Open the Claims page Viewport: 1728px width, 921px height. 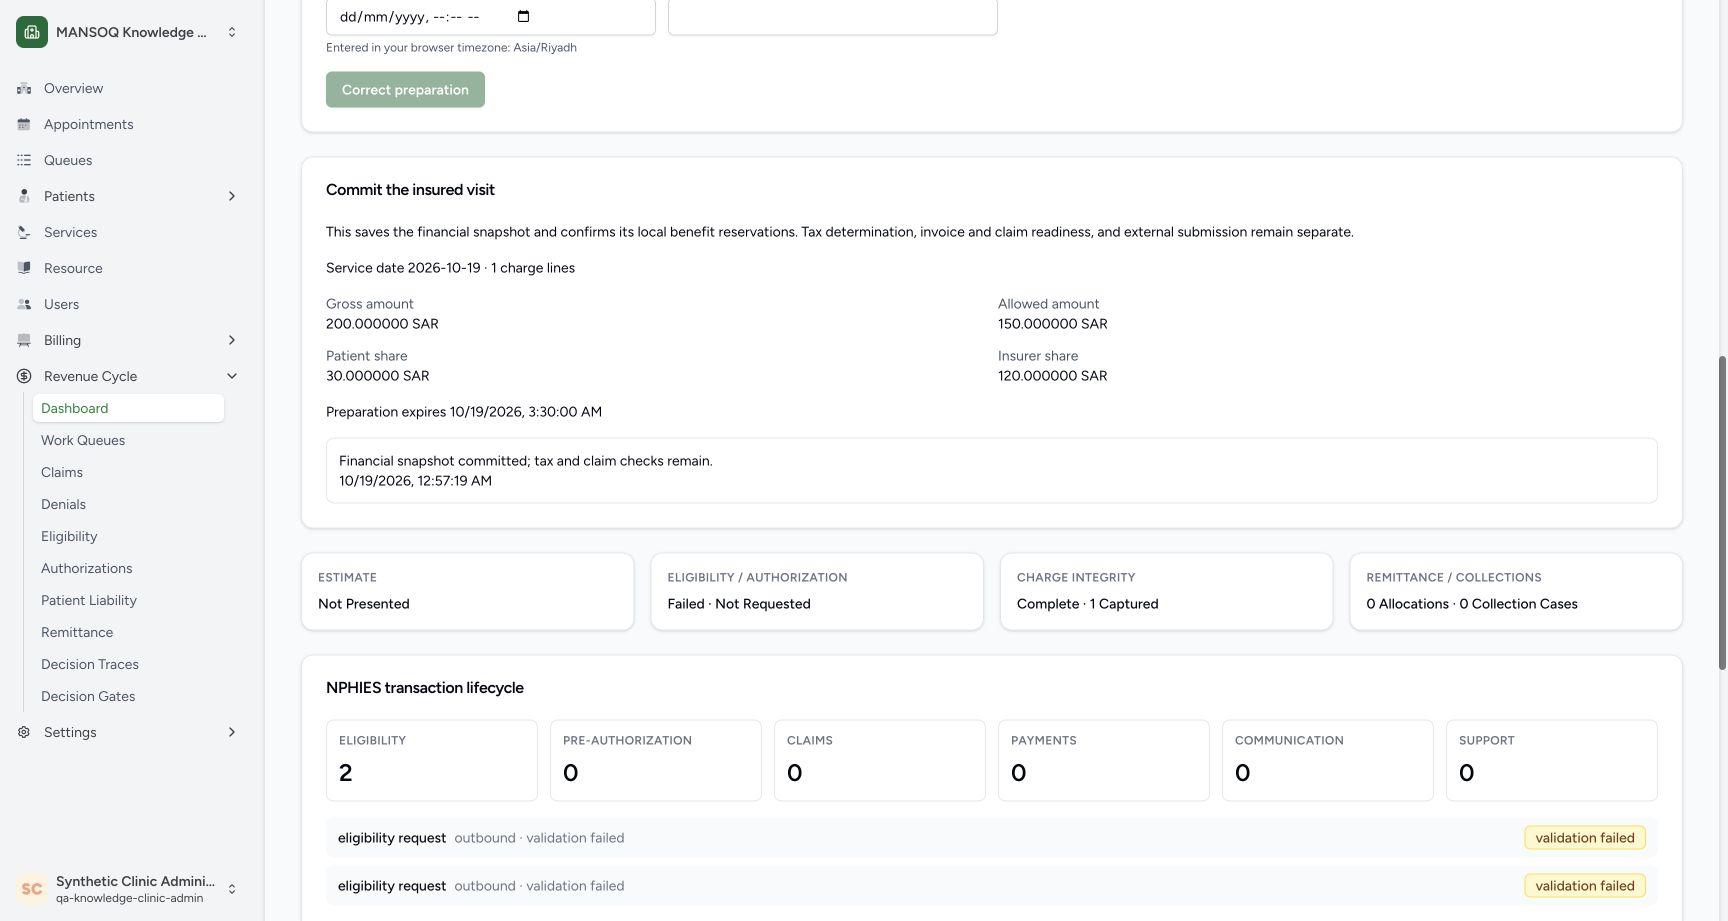click(128, 472)
